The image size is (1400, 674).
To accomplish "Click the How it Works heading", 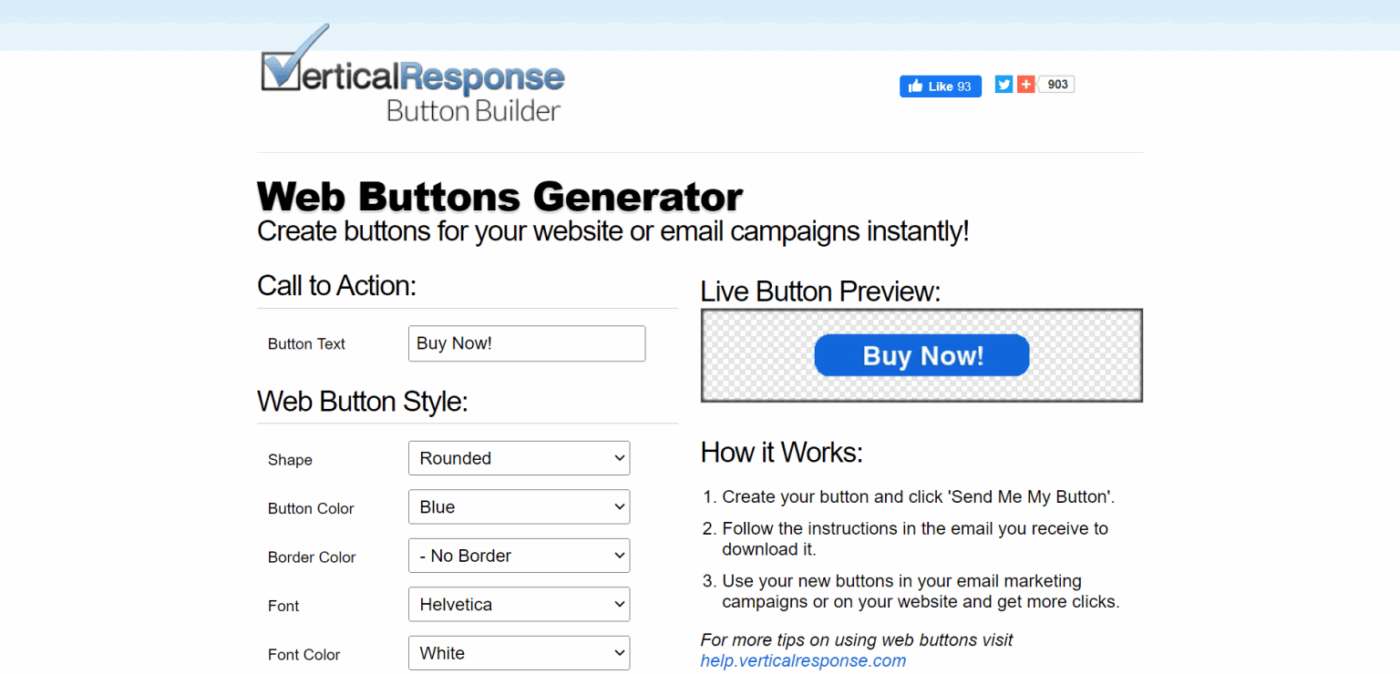I will pyautogui.click(x=782, y=452).
